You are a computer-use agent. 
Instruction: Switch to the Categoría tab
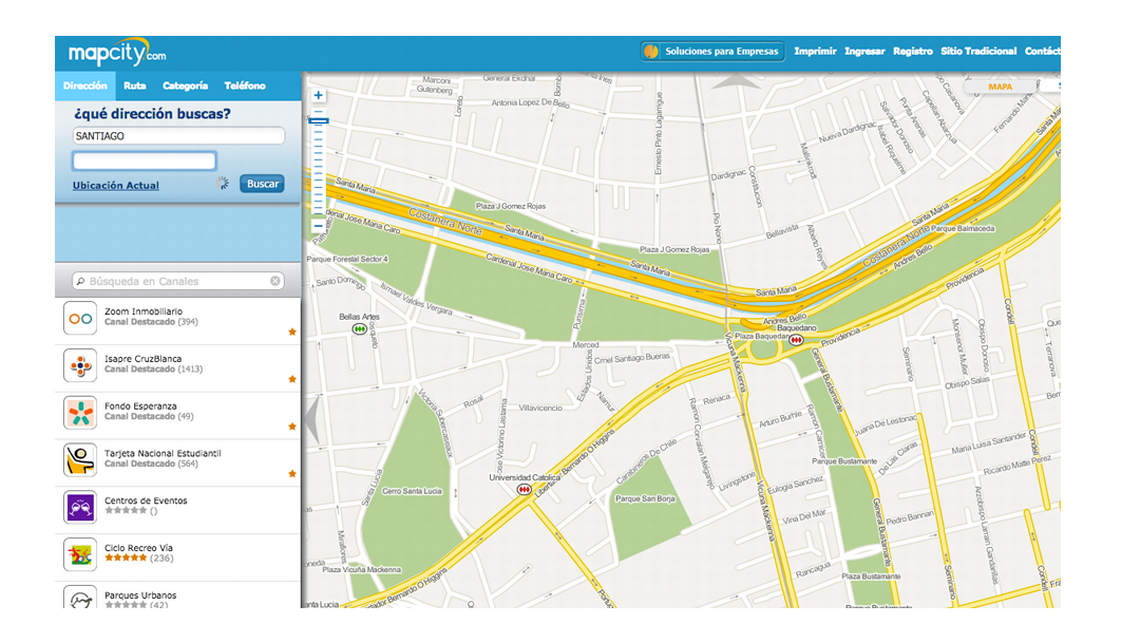(185, 86)
